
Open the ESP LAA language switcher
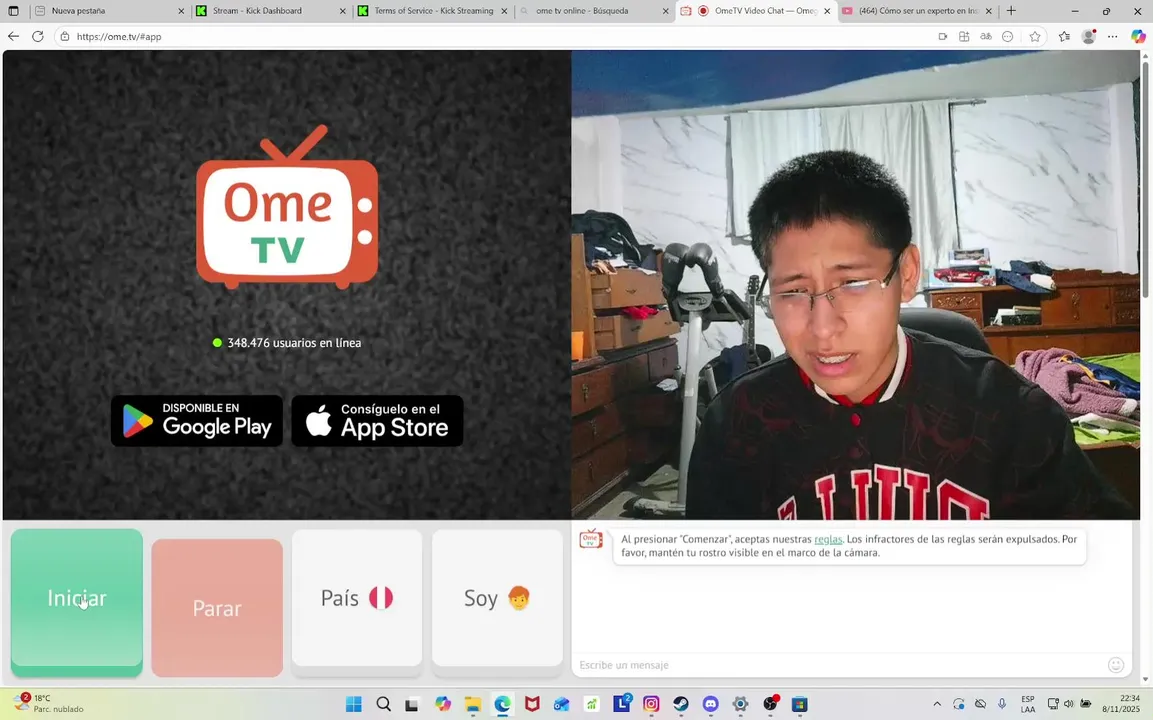(x=1028, y=704)
